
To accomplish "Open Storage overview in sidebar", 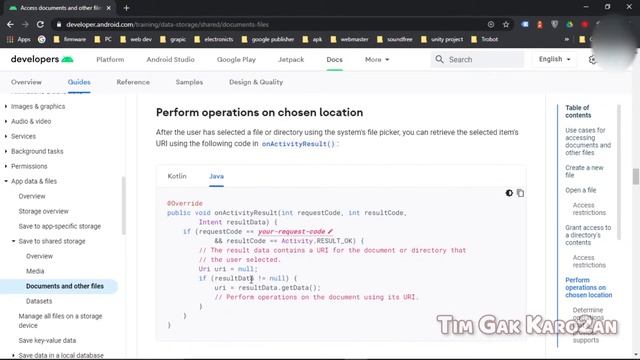I will [43, 211].
